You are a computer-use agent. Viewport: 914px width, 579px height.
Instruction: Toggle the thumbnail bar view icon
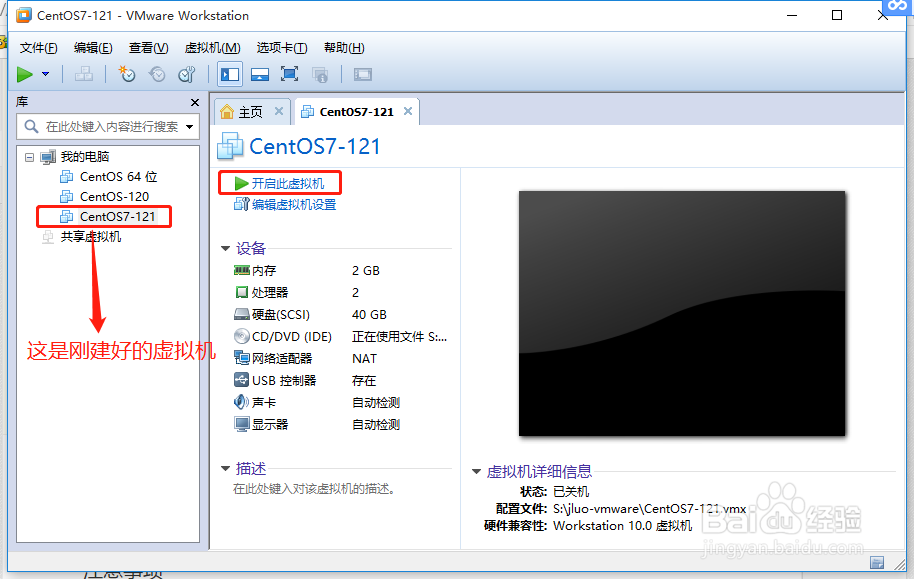click(259, 74)
